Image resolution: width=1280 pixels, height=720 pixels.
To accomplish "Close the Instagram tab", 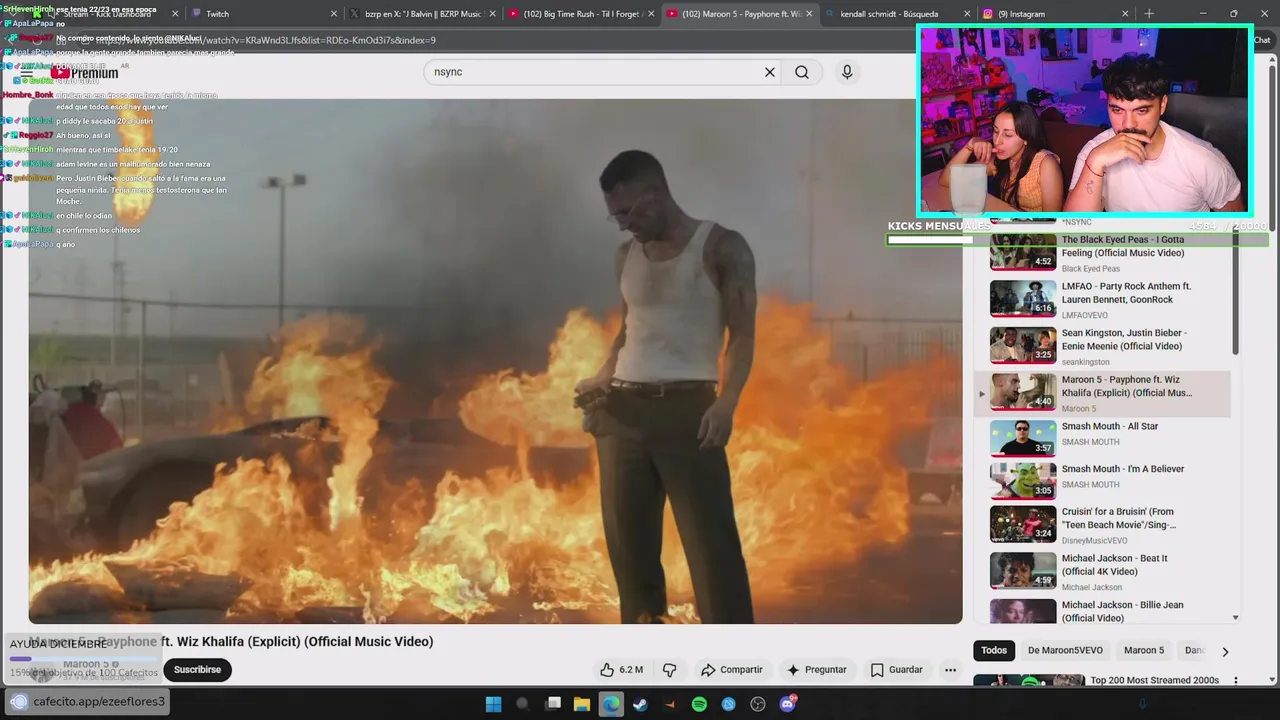I will (1125, 14).
